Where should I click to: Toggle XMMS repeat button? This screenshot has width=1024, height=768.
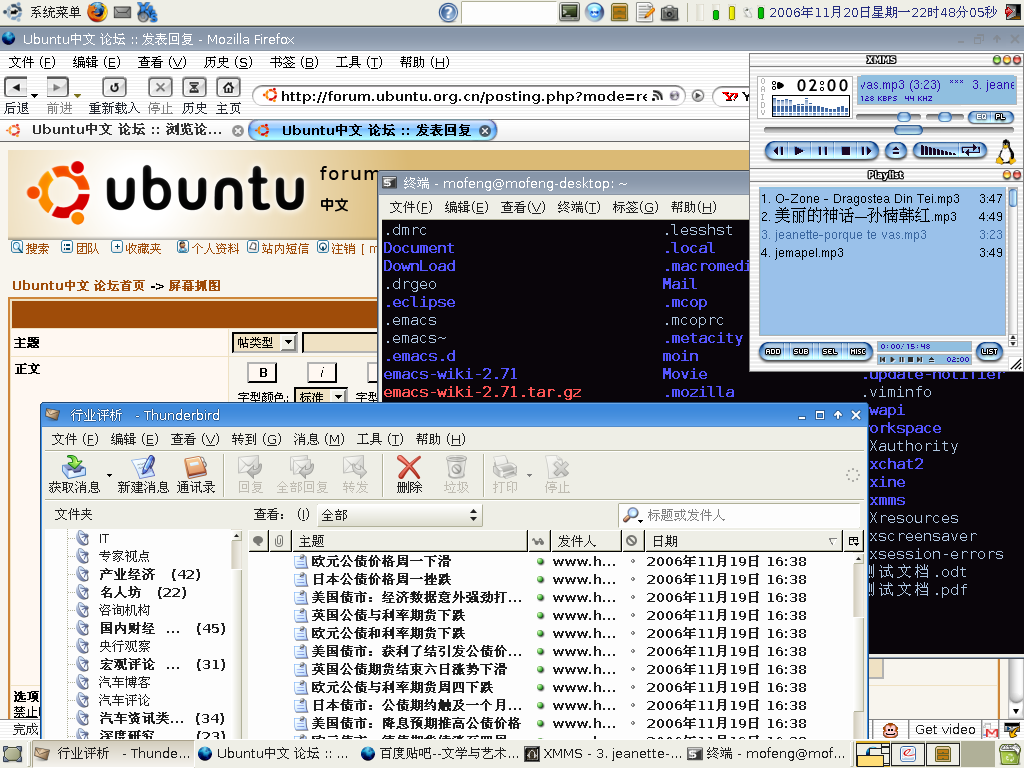point(972,151)
